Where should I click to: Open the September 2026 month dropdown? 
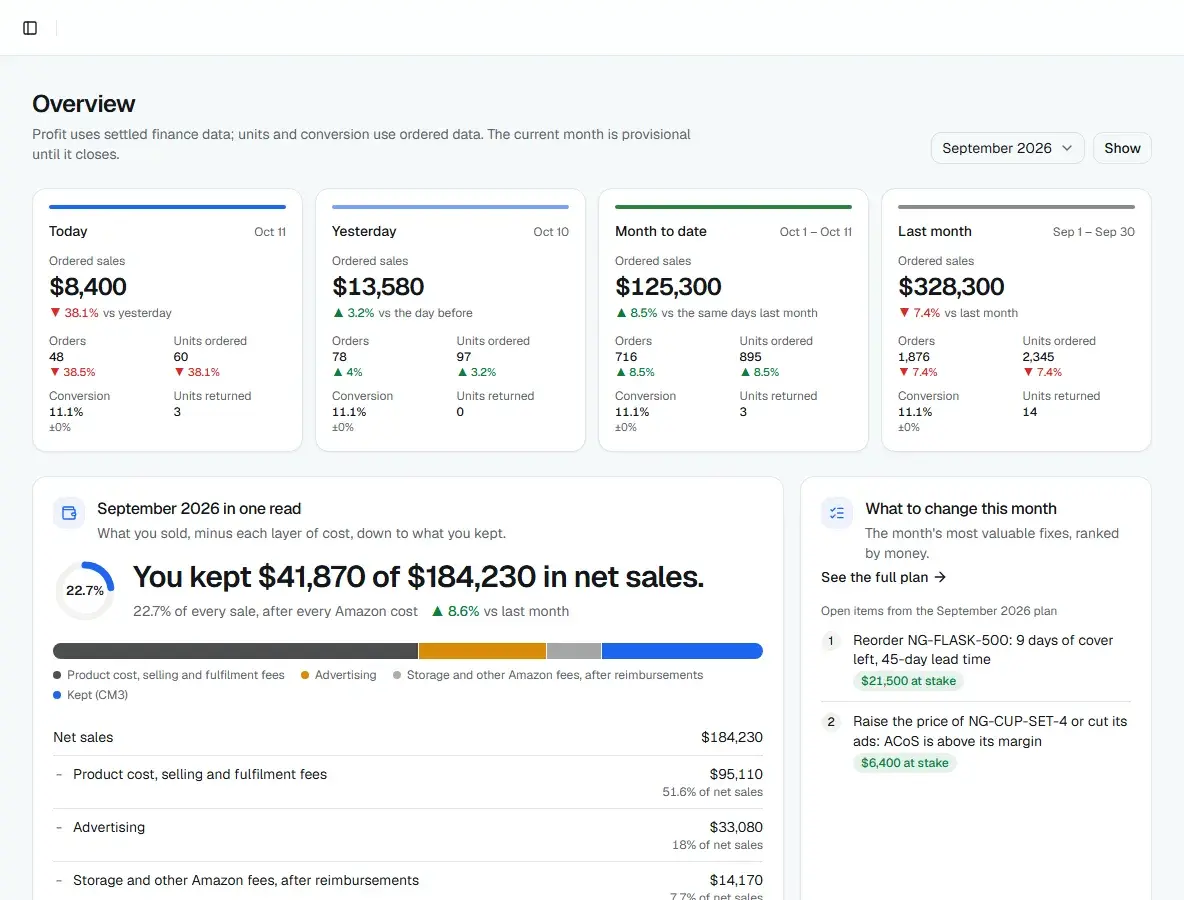click(x=1007, y=148)
